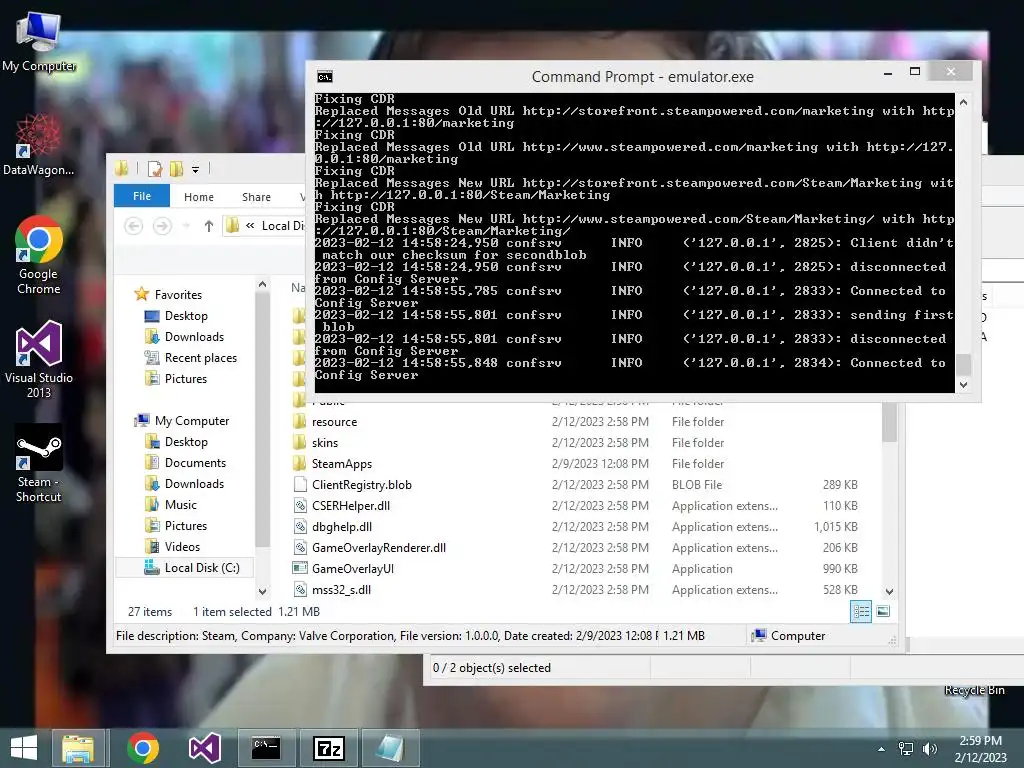Select the CSERHelper.dll file
The height and width of the screenshot is (768, 1024).
pyautogui.click(x=351, y=505)
